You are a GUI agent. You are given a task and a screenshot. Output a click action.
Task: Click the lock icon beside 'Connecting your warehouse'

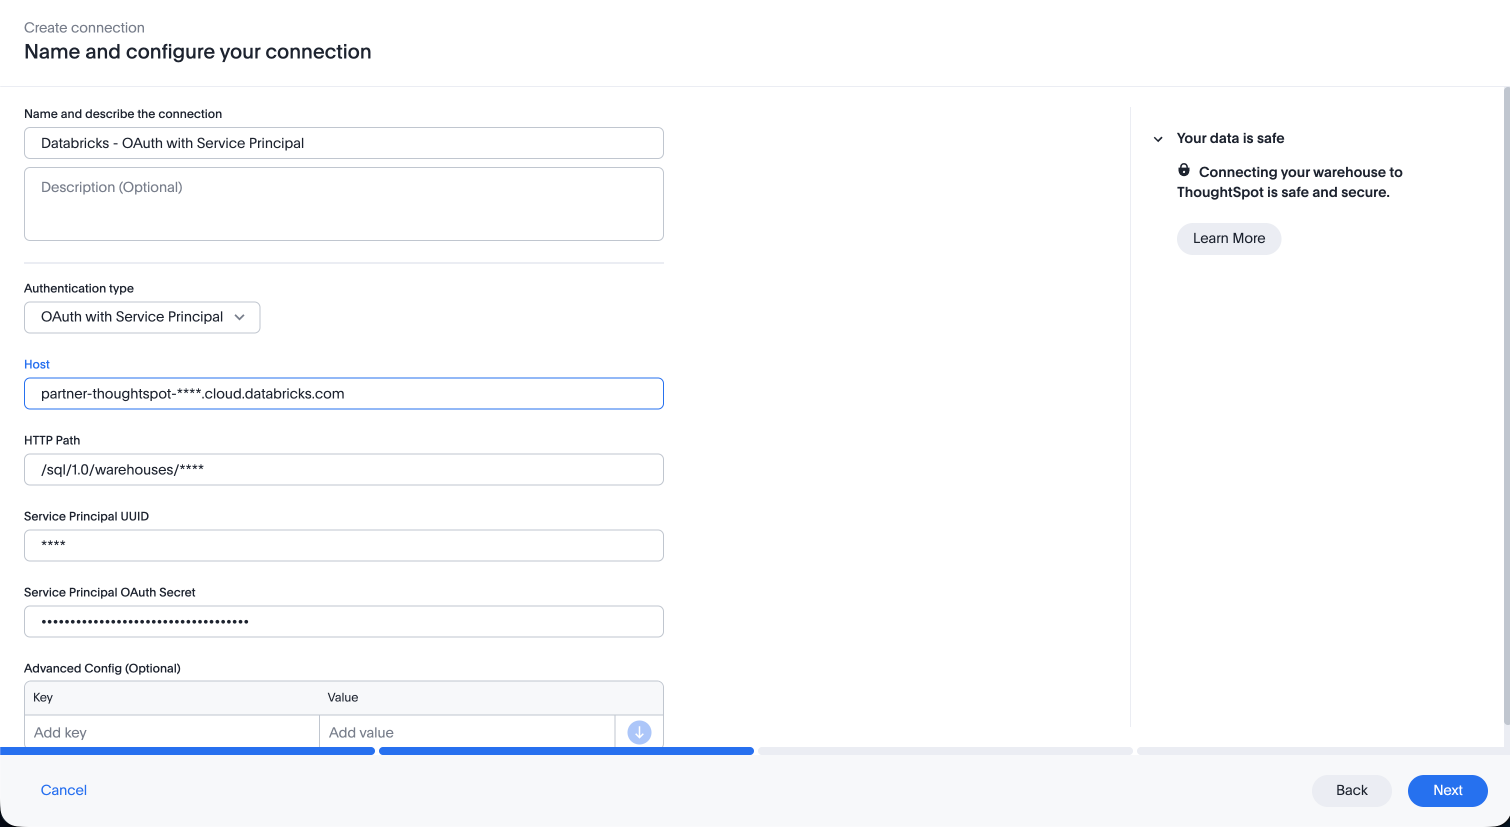(1184, 170)
